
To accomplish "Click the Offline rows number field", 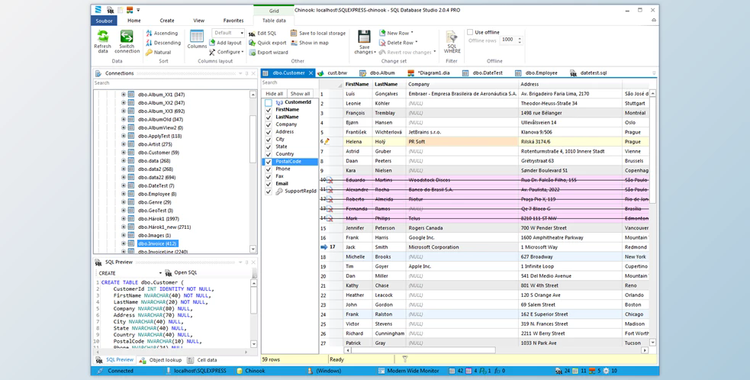I will pos(508,40).
